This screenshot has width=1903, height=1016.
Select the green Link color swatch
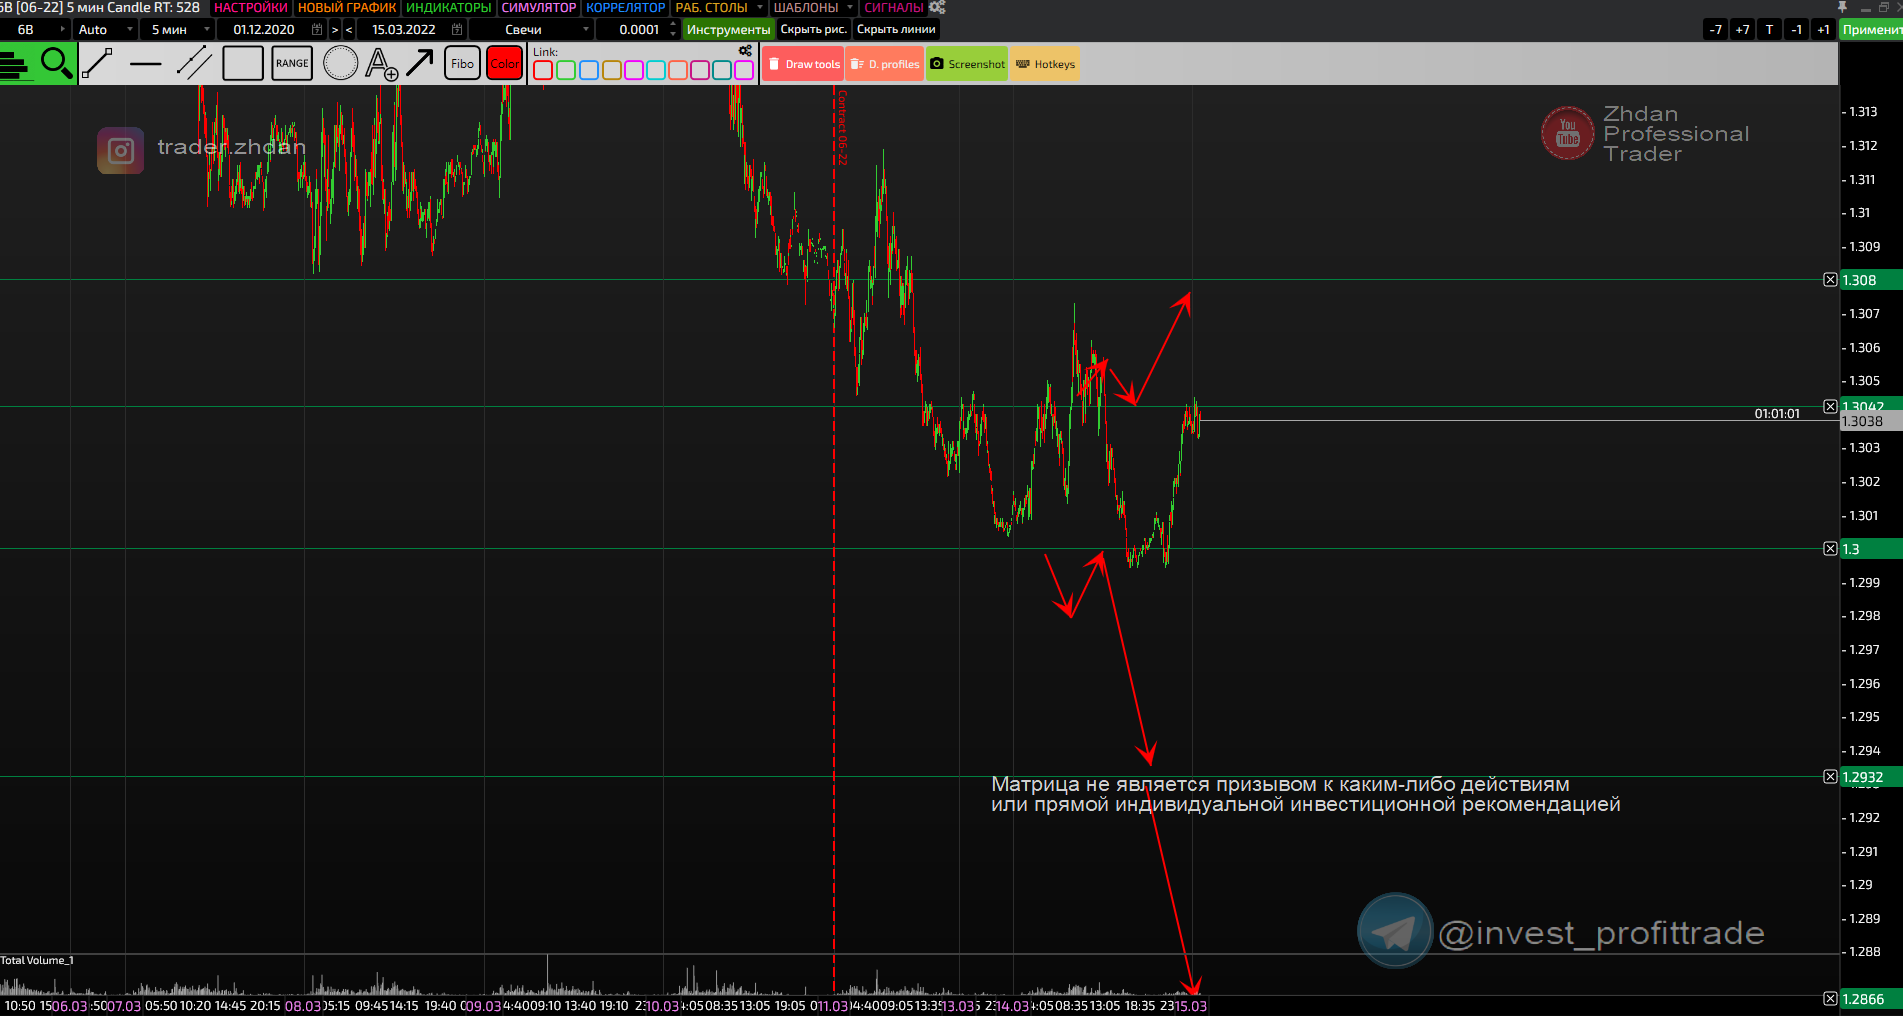pos(566,70)
